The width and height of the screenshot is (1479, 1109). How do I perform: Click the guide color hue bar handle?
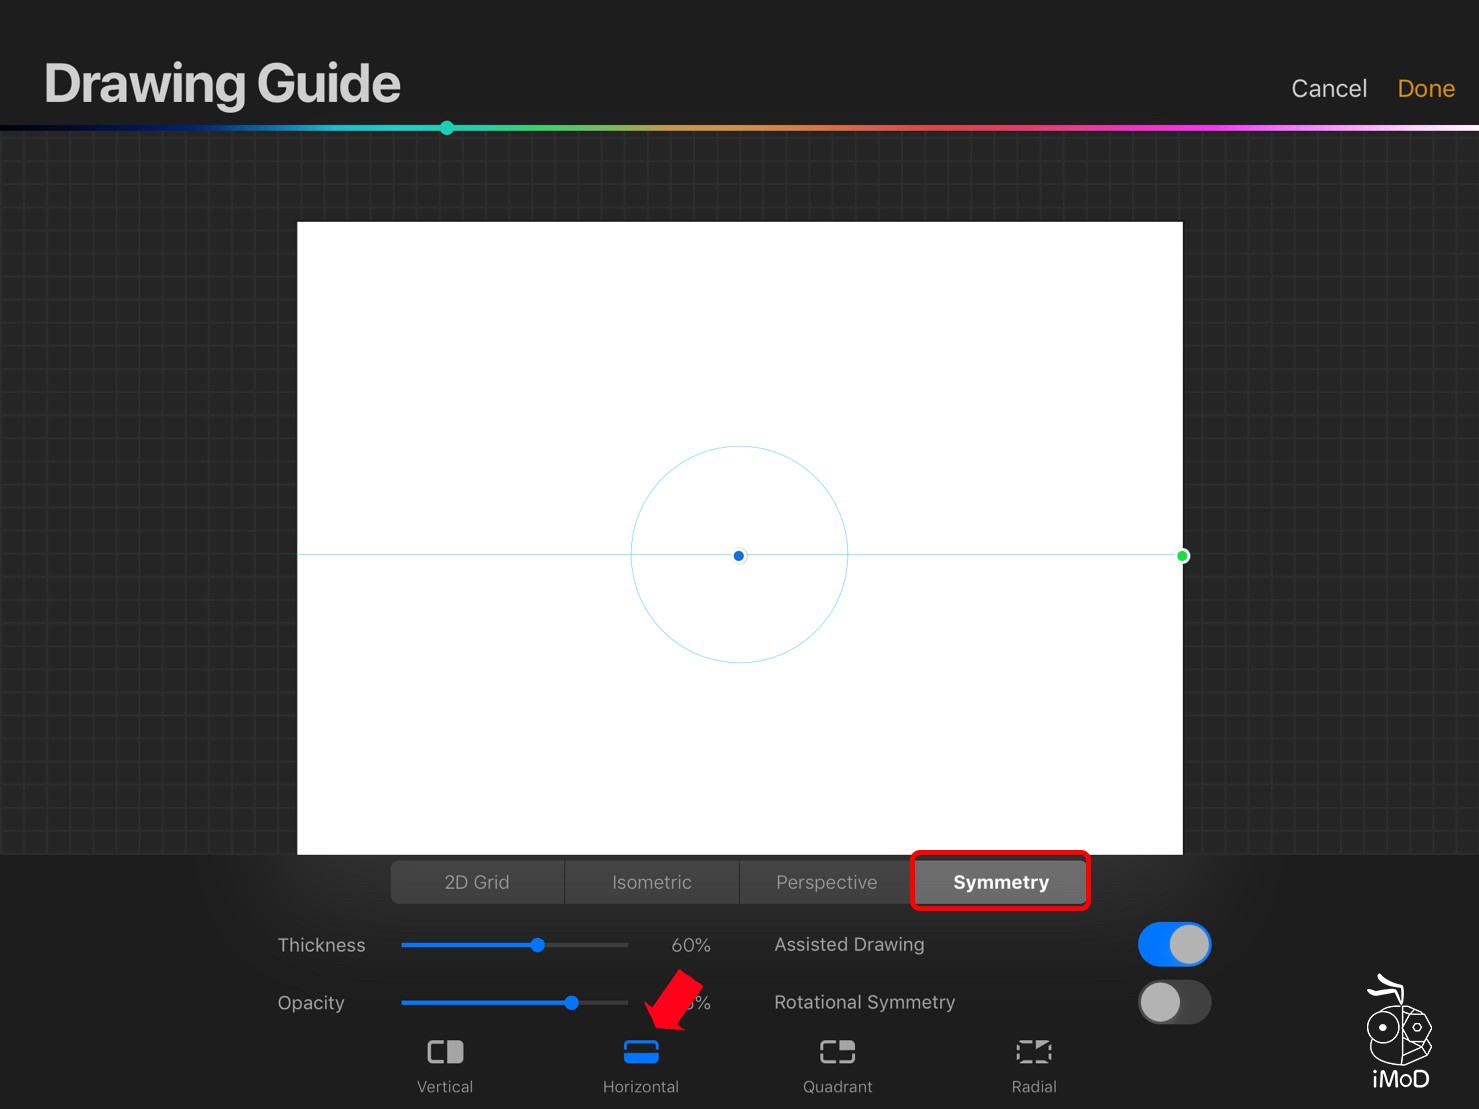(x=447, y=128)
